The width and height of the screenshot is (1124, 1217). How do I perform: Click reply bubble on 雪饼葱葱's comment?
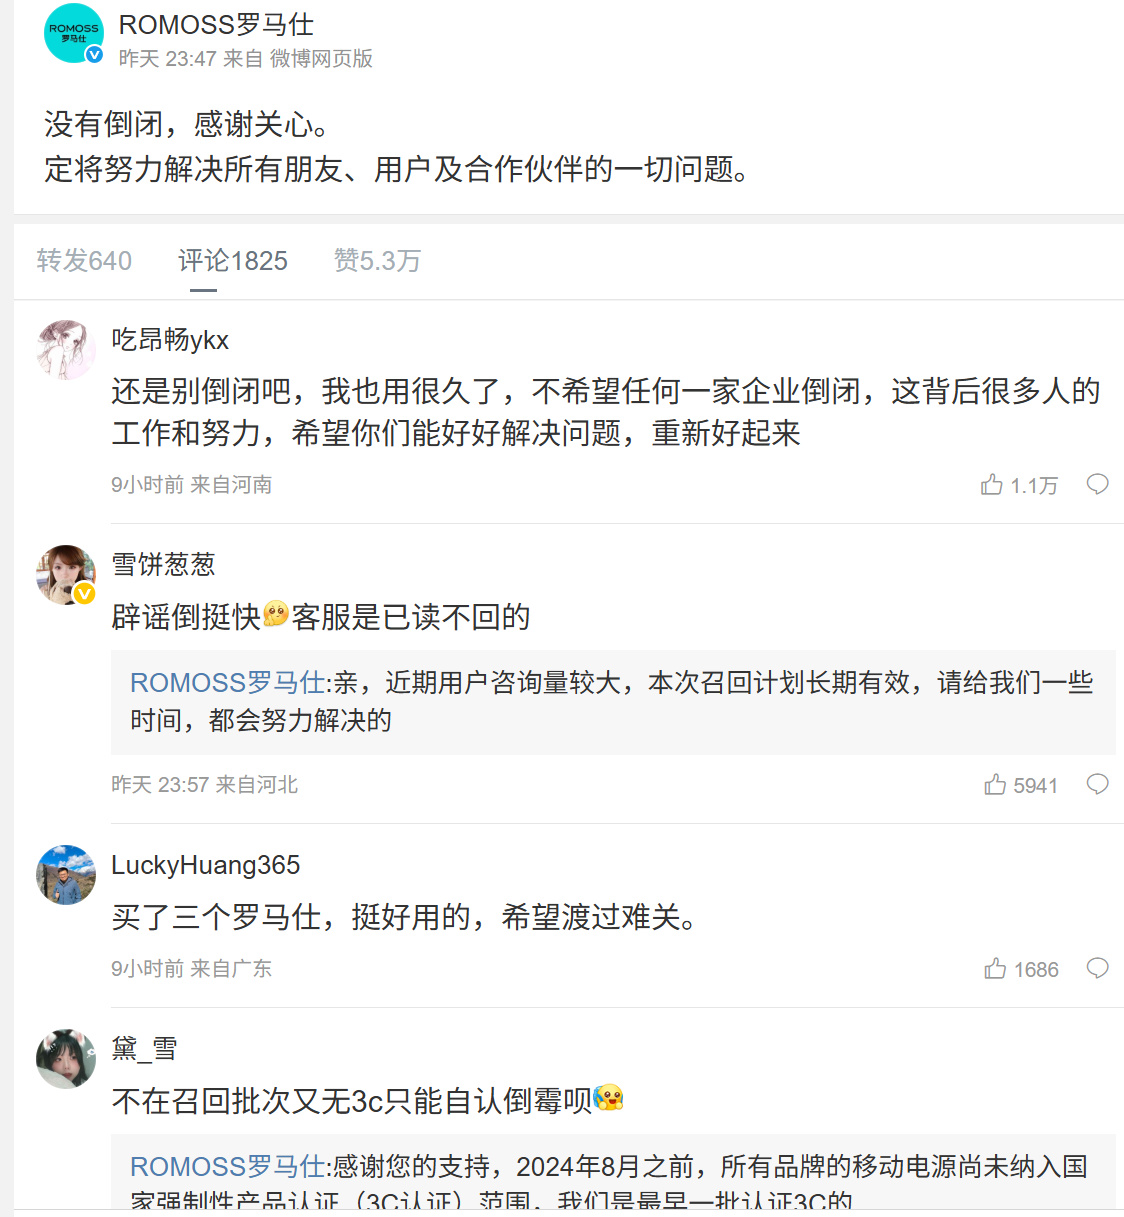click(x=1097, y=785)
